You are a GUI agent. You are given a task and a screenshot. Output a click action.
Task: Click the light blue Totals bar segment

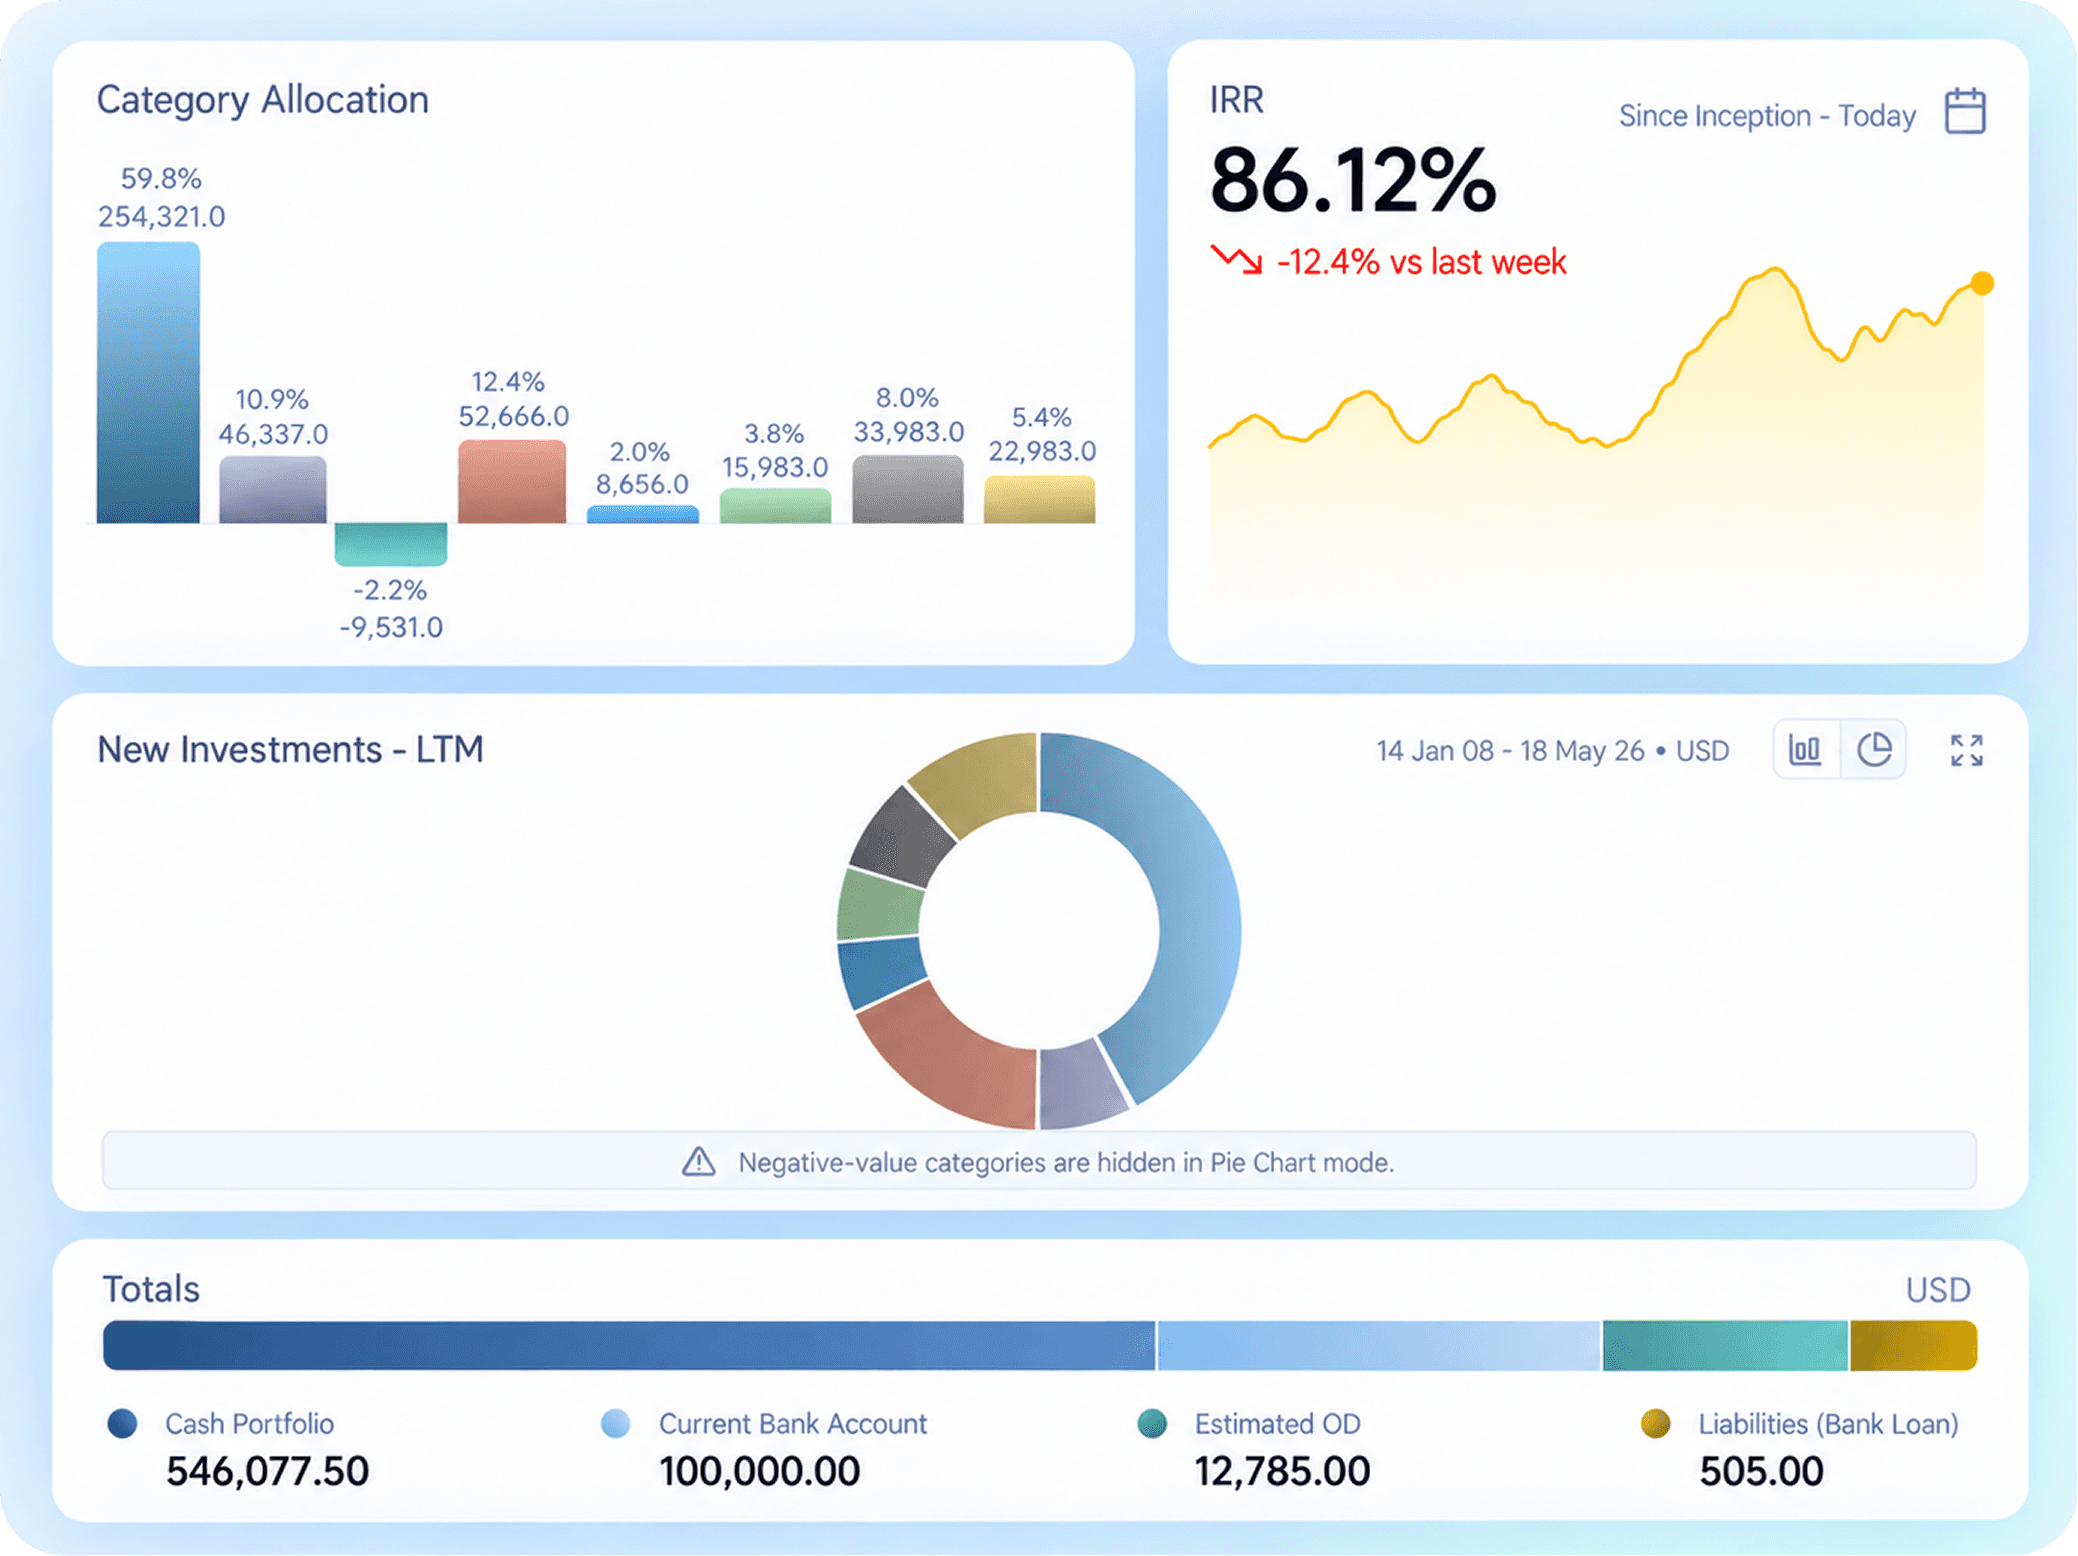click(1379, 1345)
